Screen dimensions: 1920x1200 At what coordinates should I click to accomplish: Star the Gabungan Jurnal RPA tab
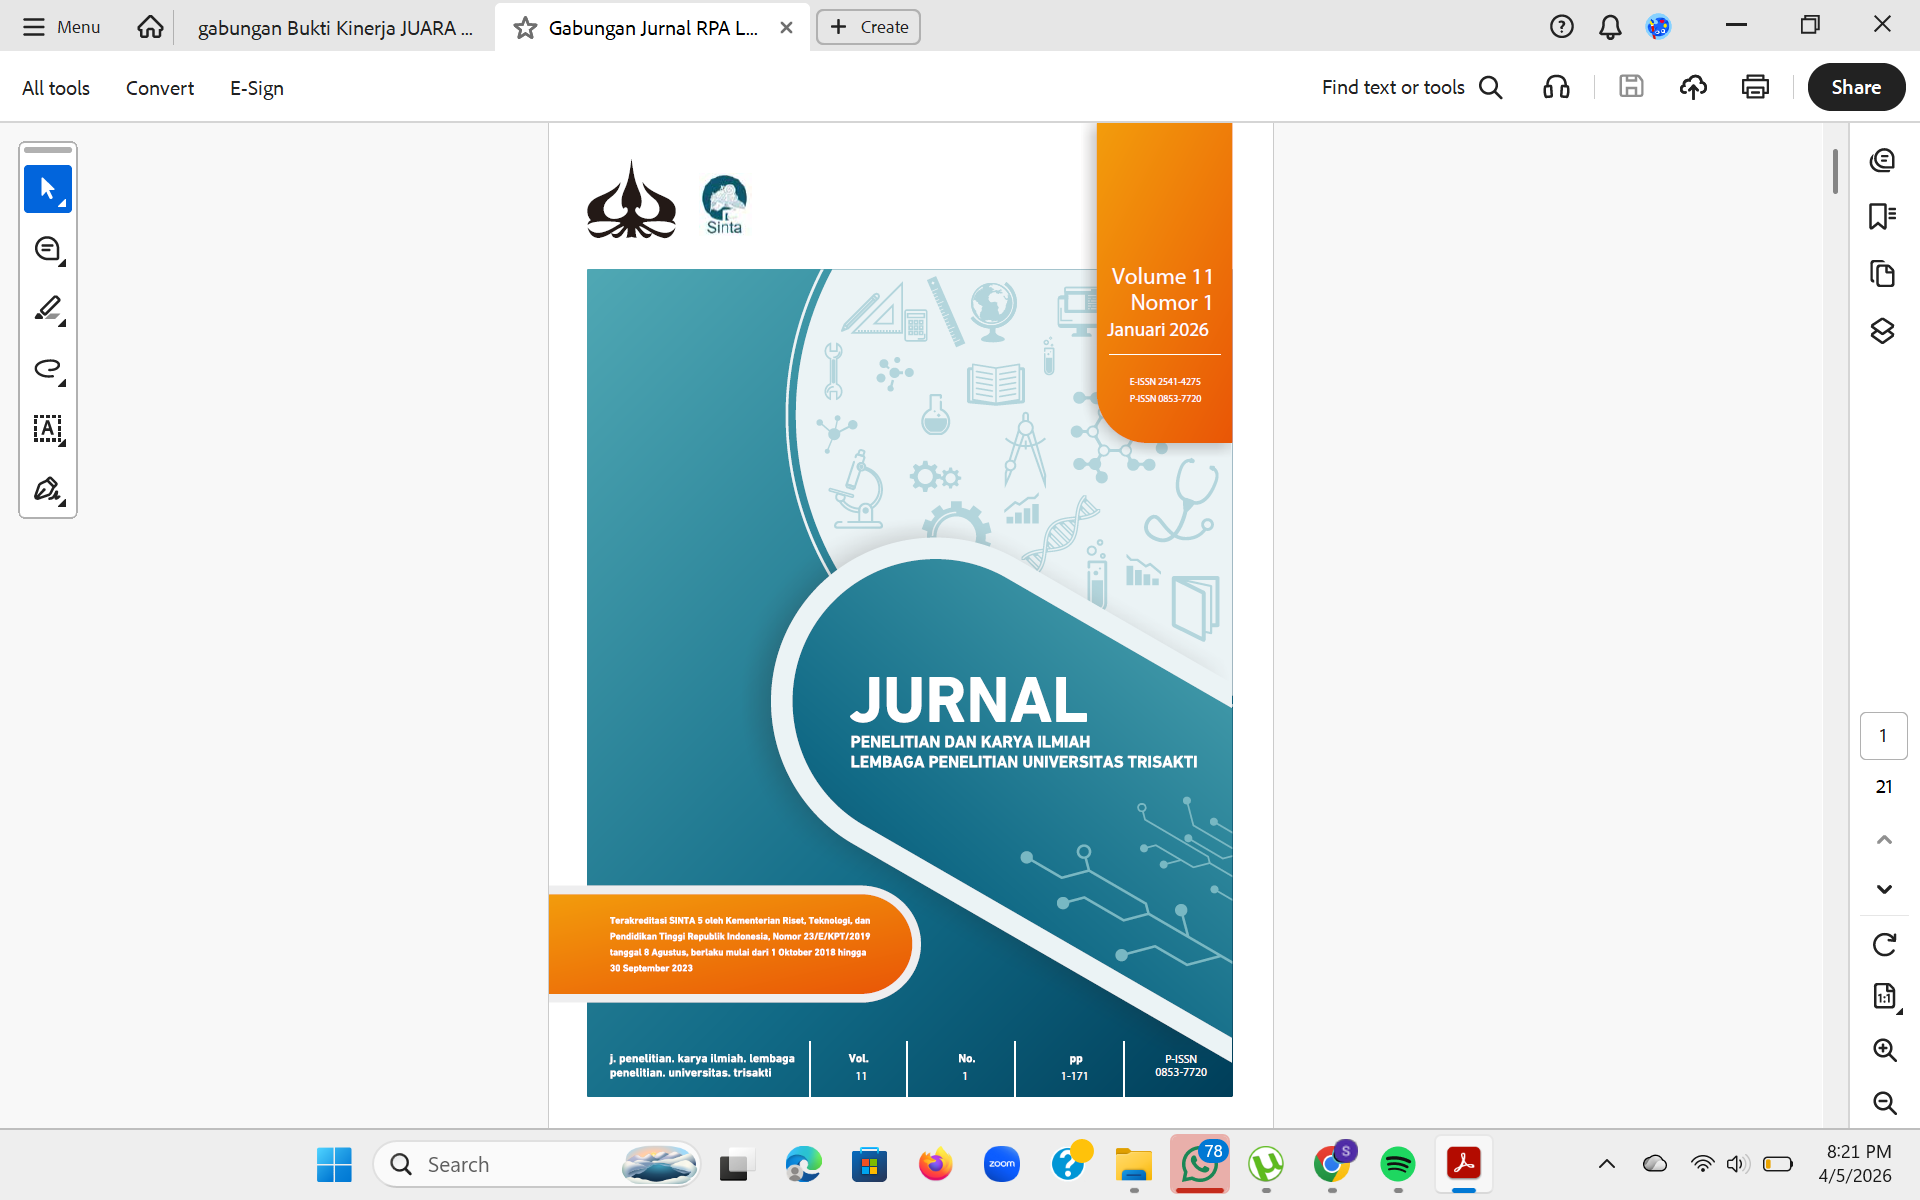click(525, 28)
